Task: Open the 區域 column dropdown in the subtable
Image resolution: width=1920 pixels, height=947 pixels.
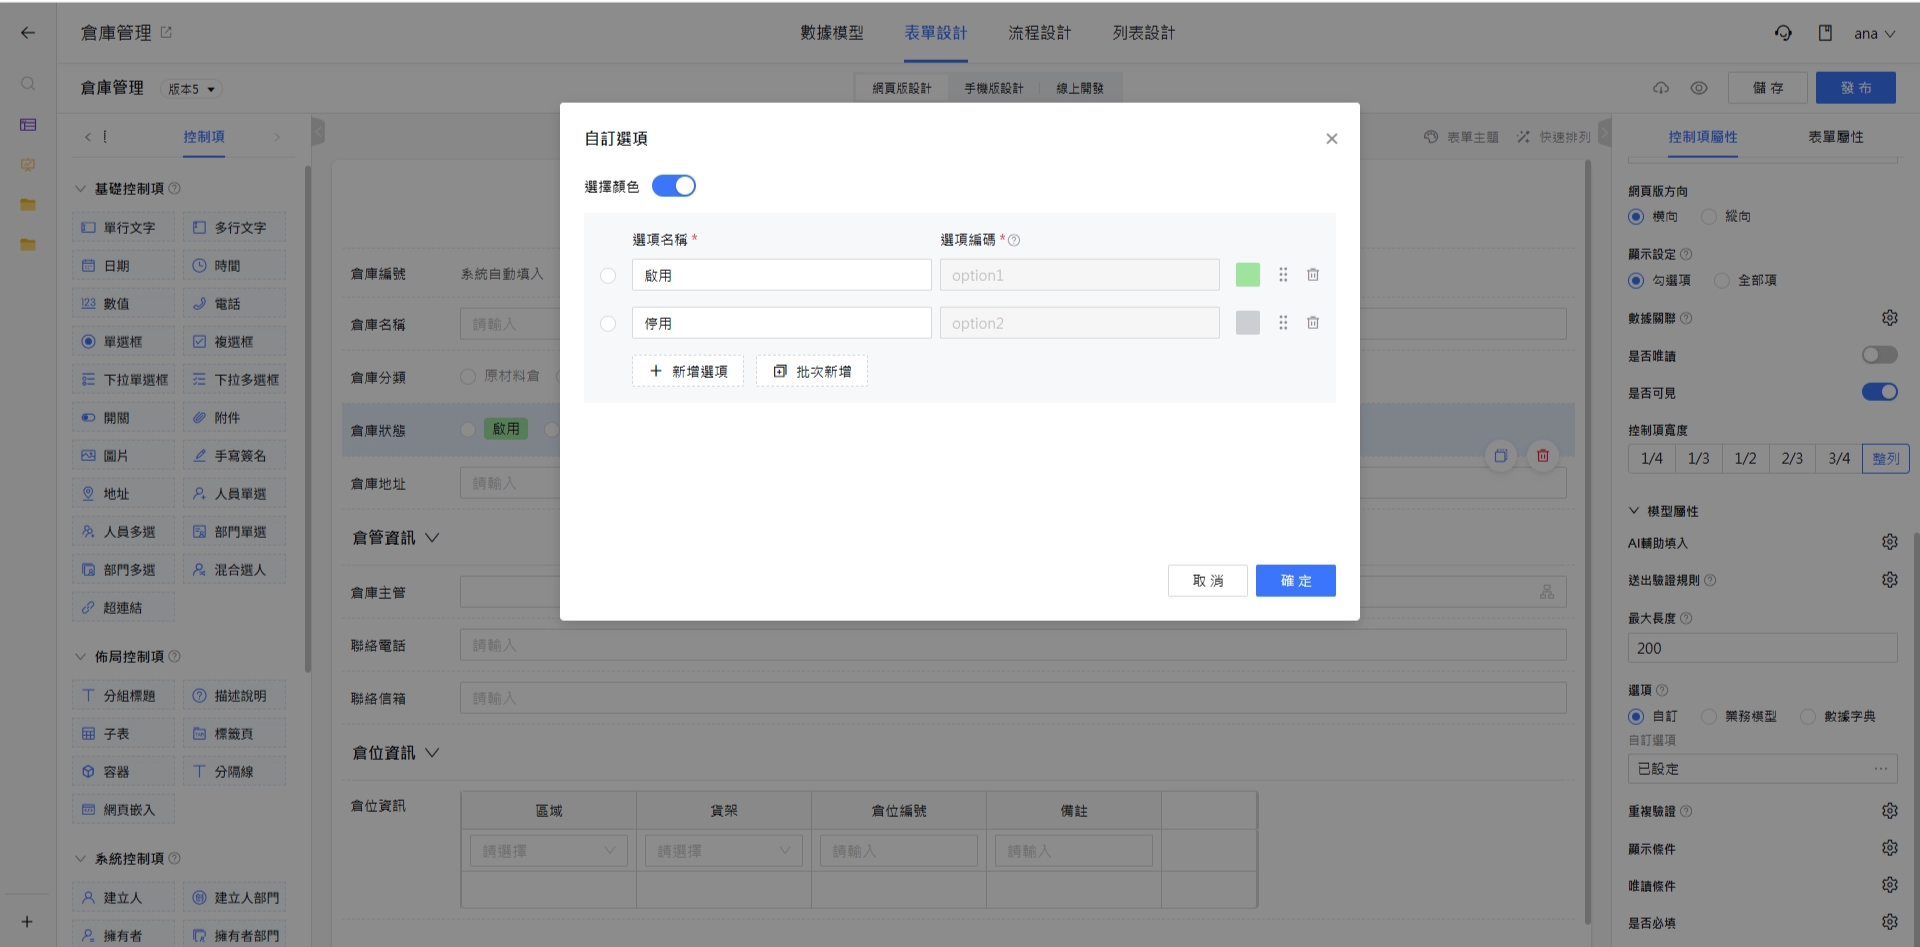Action: click(x=548, y=851)
